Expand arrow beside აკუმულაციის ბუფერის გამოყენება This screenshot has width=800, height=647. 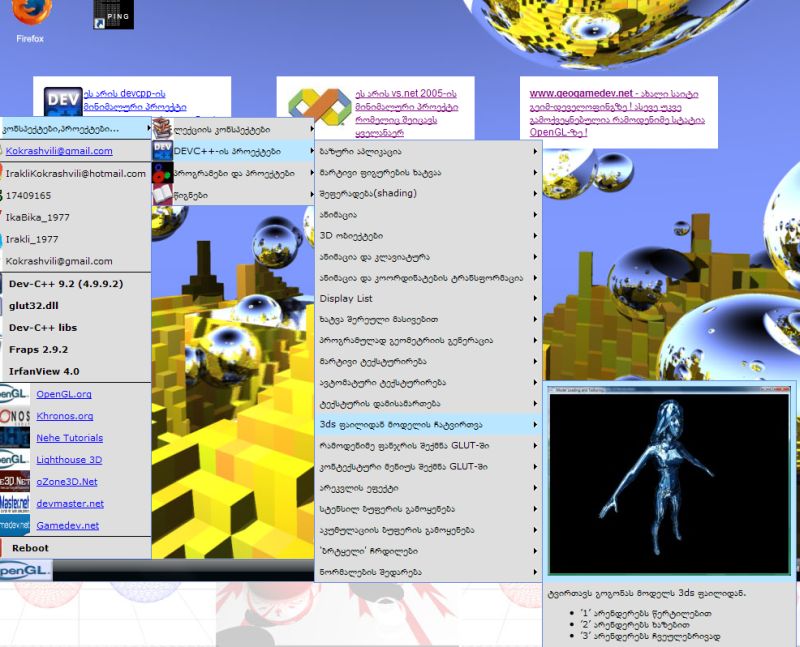pyautogui.click(x=535, y=530)
